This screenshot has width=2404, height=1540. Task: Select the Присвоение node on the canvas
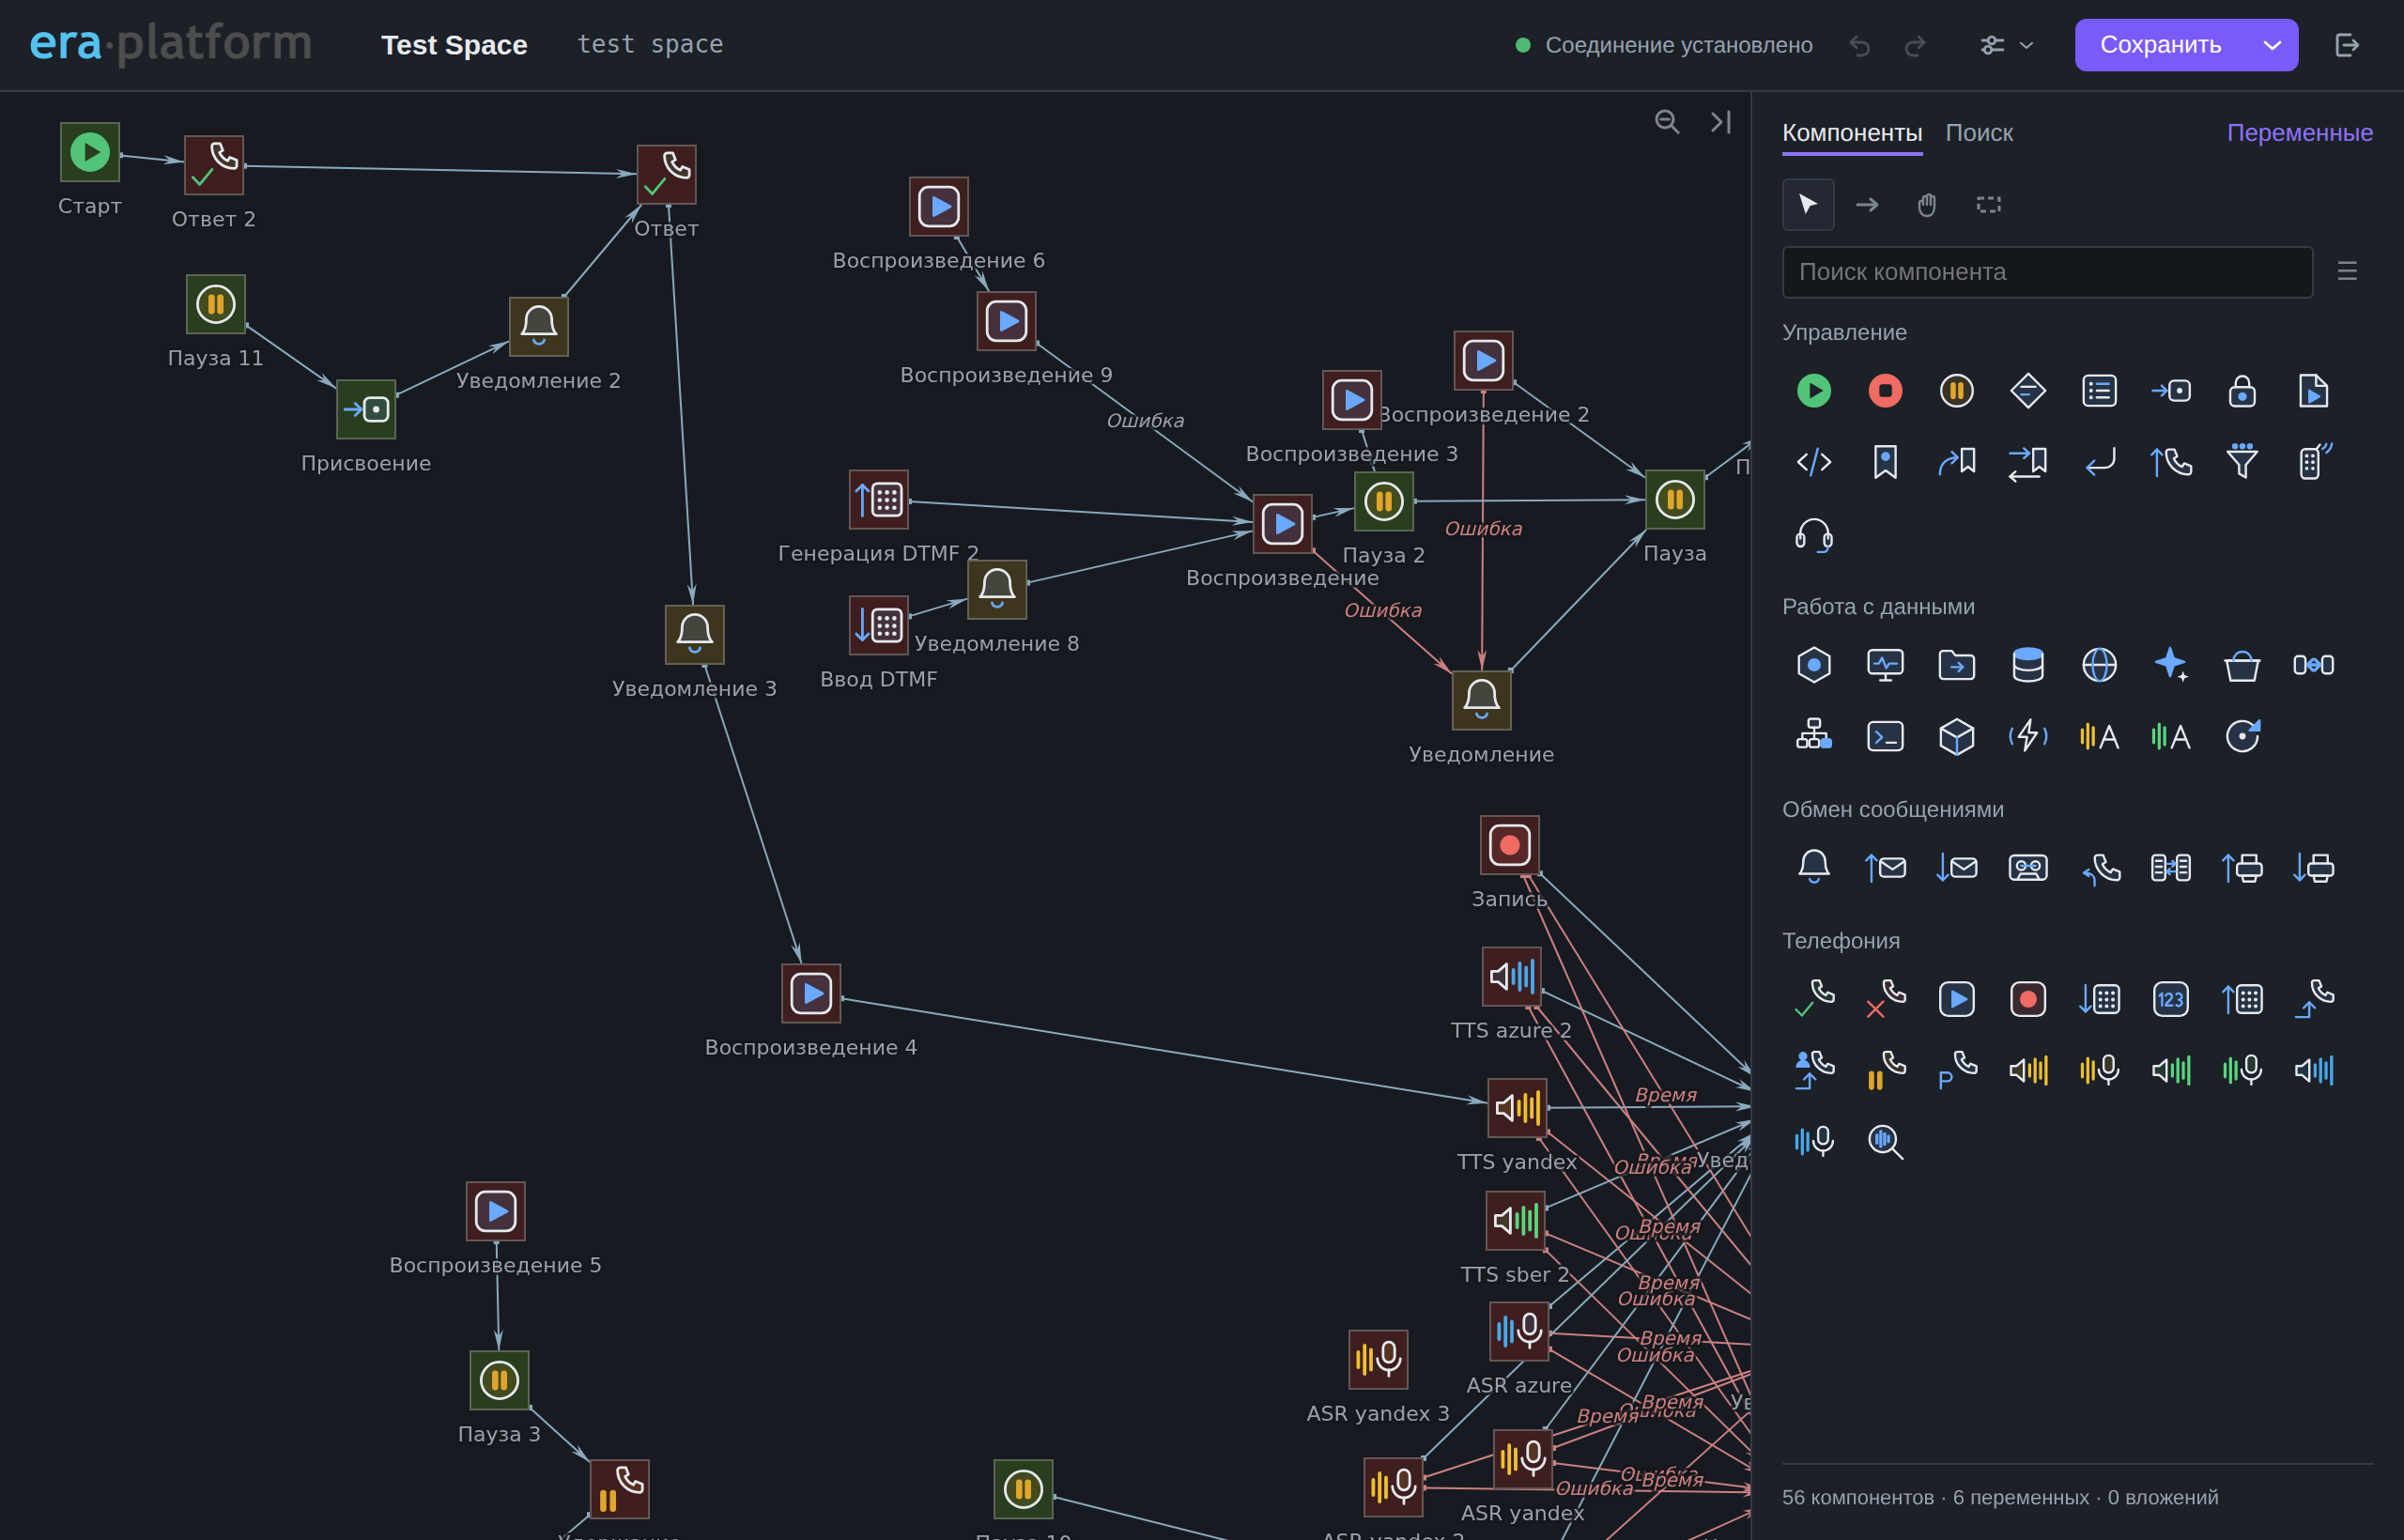366,409
